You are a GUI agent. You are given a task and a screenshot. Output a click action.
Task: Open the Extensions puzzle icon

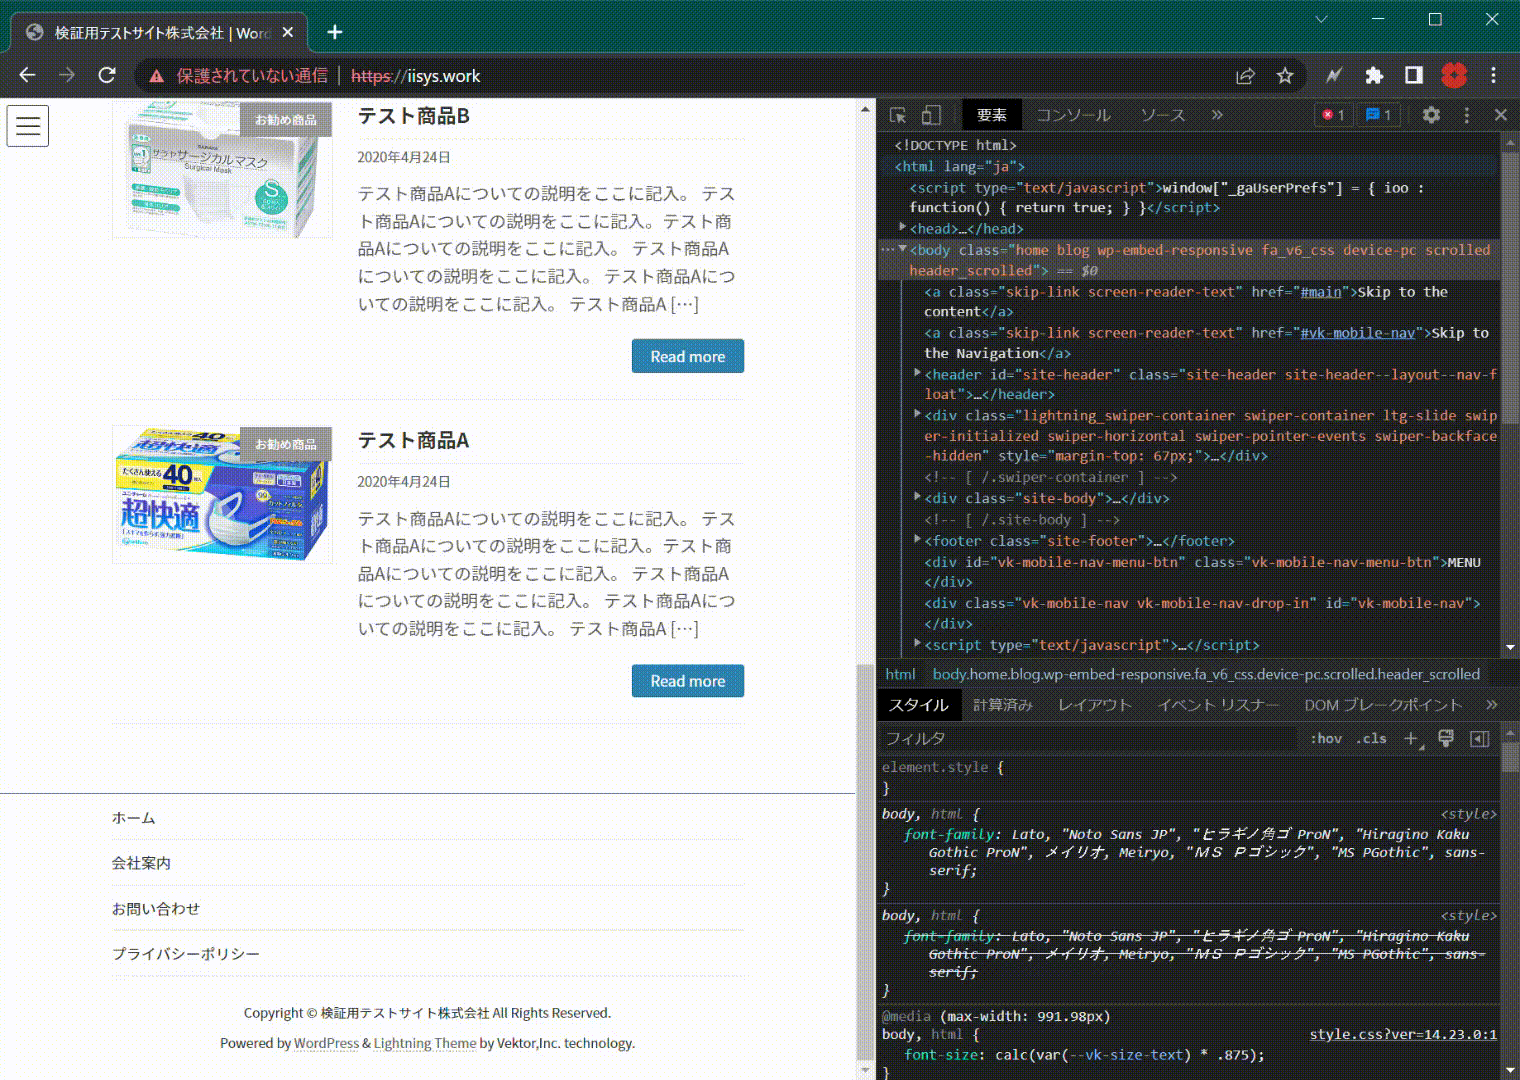[x=1374, y=76]
